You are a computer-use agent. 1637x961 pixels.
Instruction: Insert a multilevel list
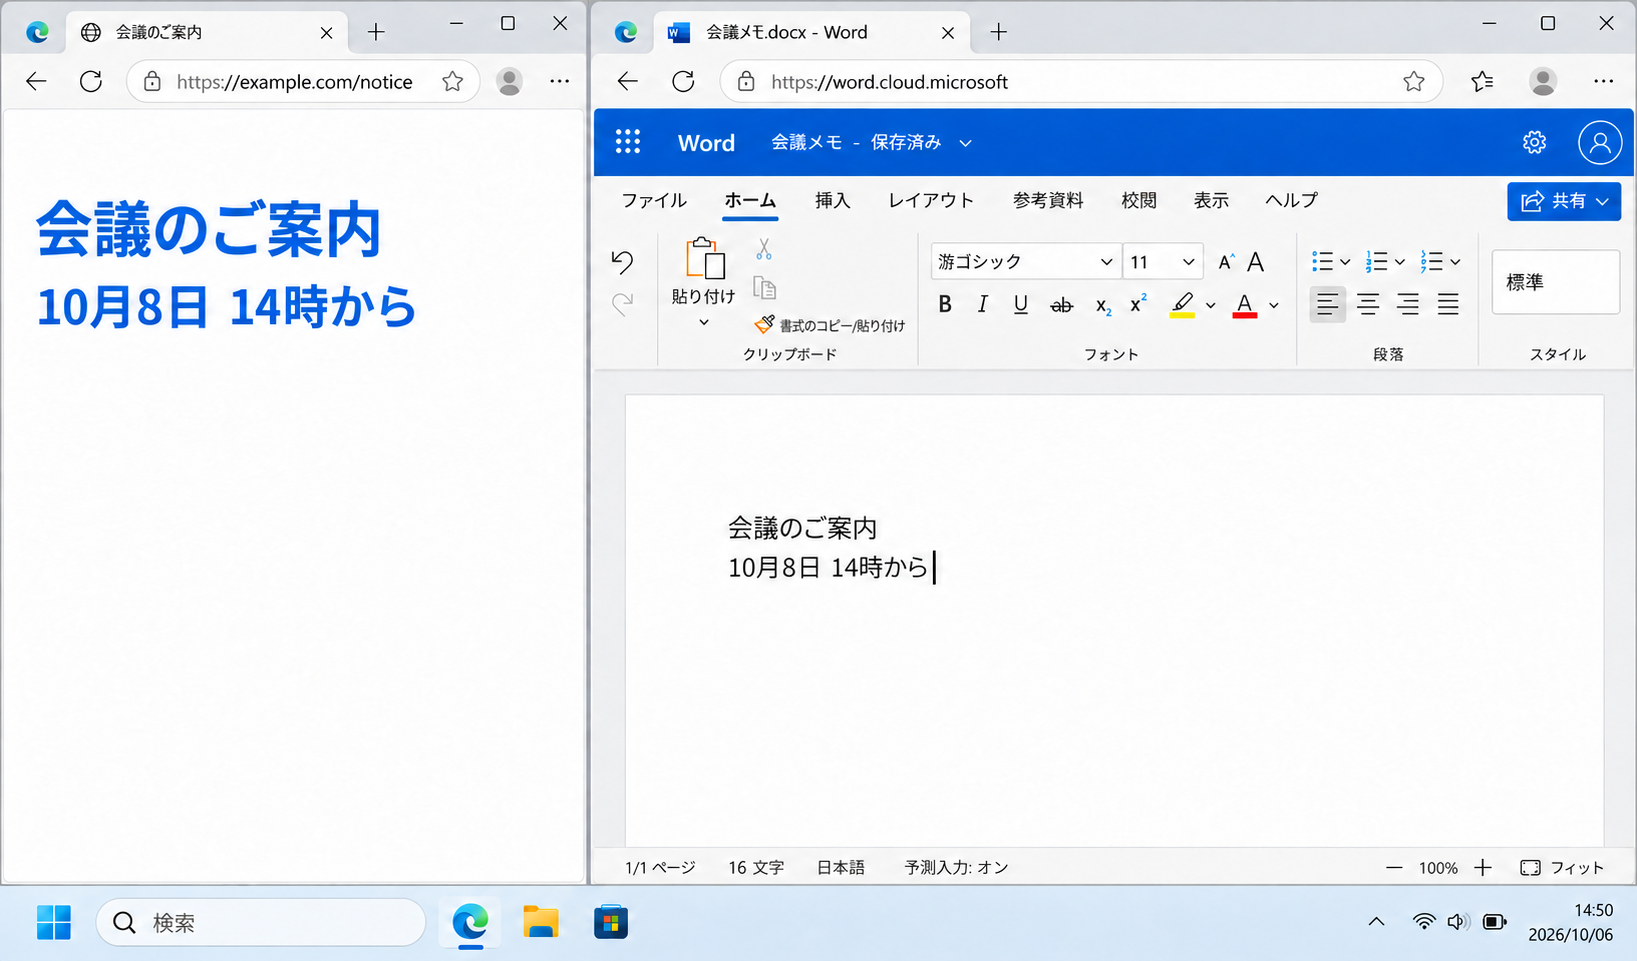click(x=1431, y=262)
